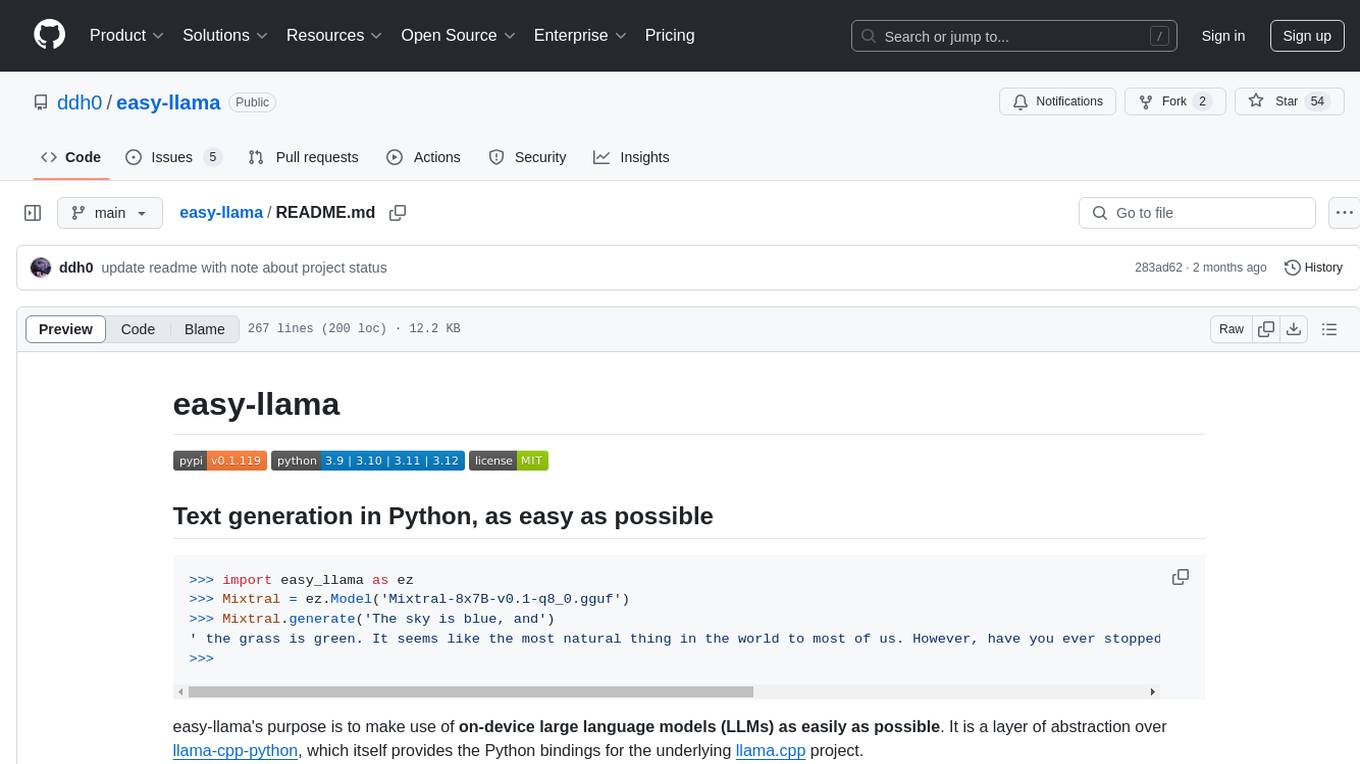Image resolution: width=1360 pixels, height=764 pixels.
Task: Focus the Go to file field
Action: tap(1197, 213)
